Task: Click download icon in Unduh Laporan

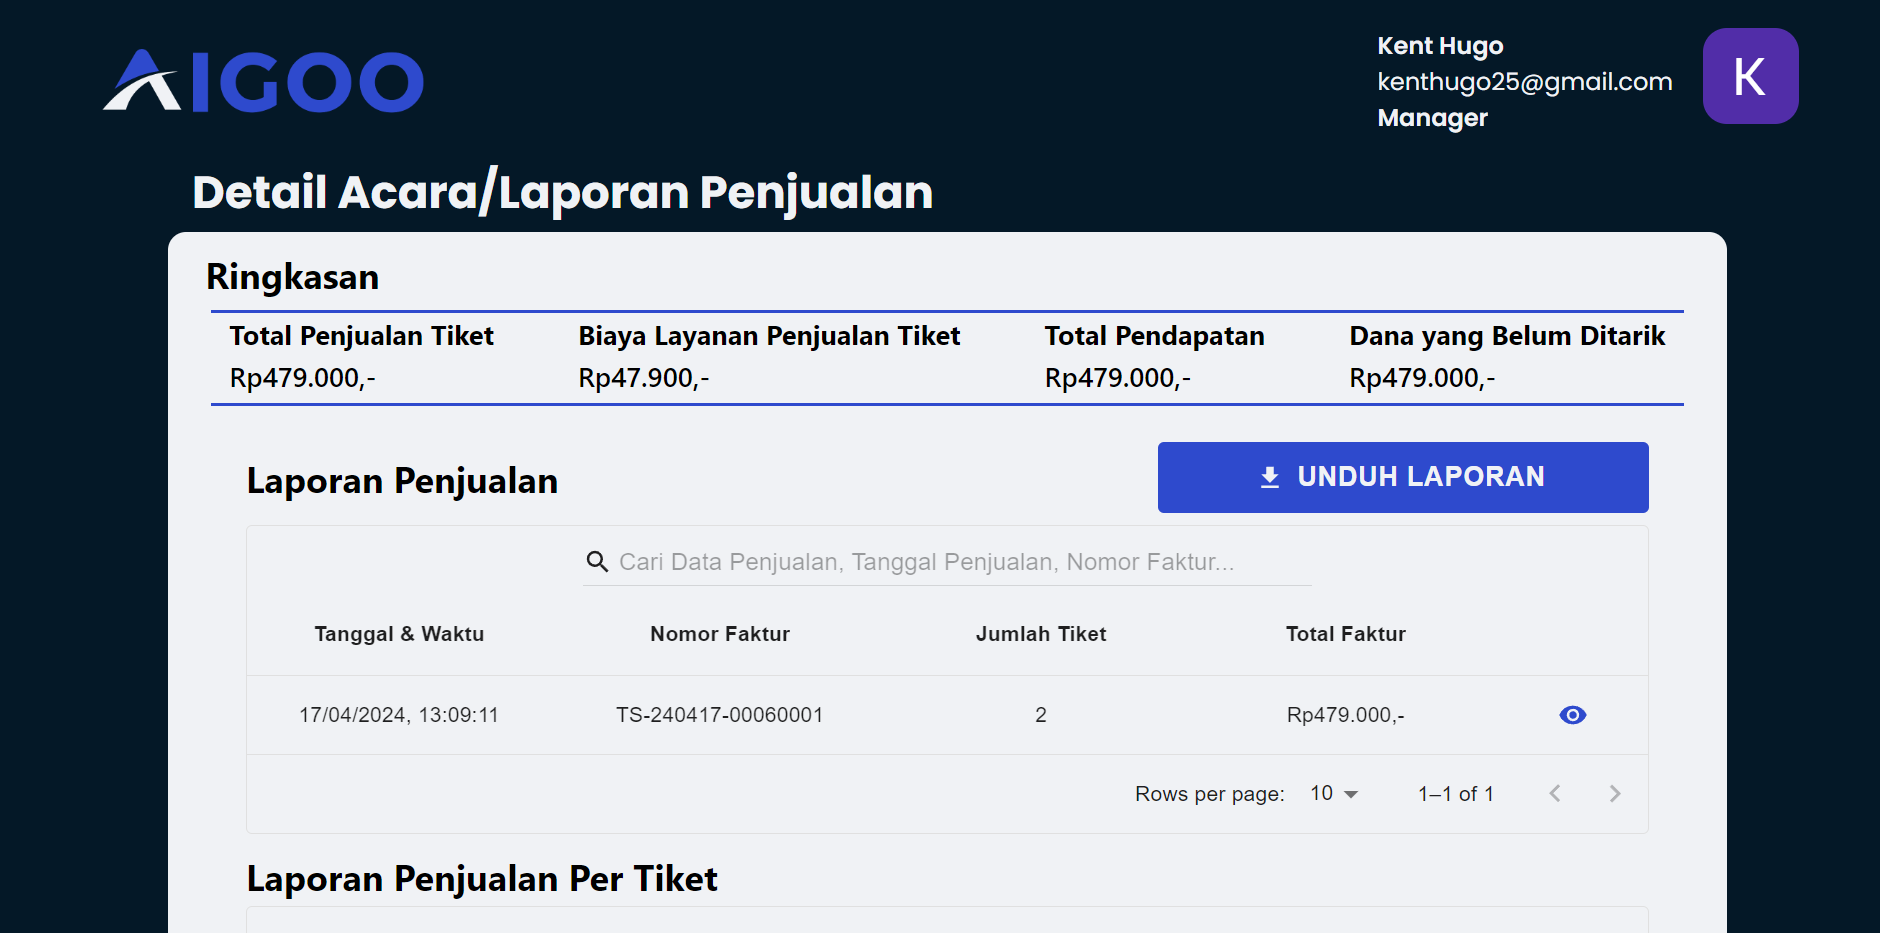Action: click(x=1269, y=477)
